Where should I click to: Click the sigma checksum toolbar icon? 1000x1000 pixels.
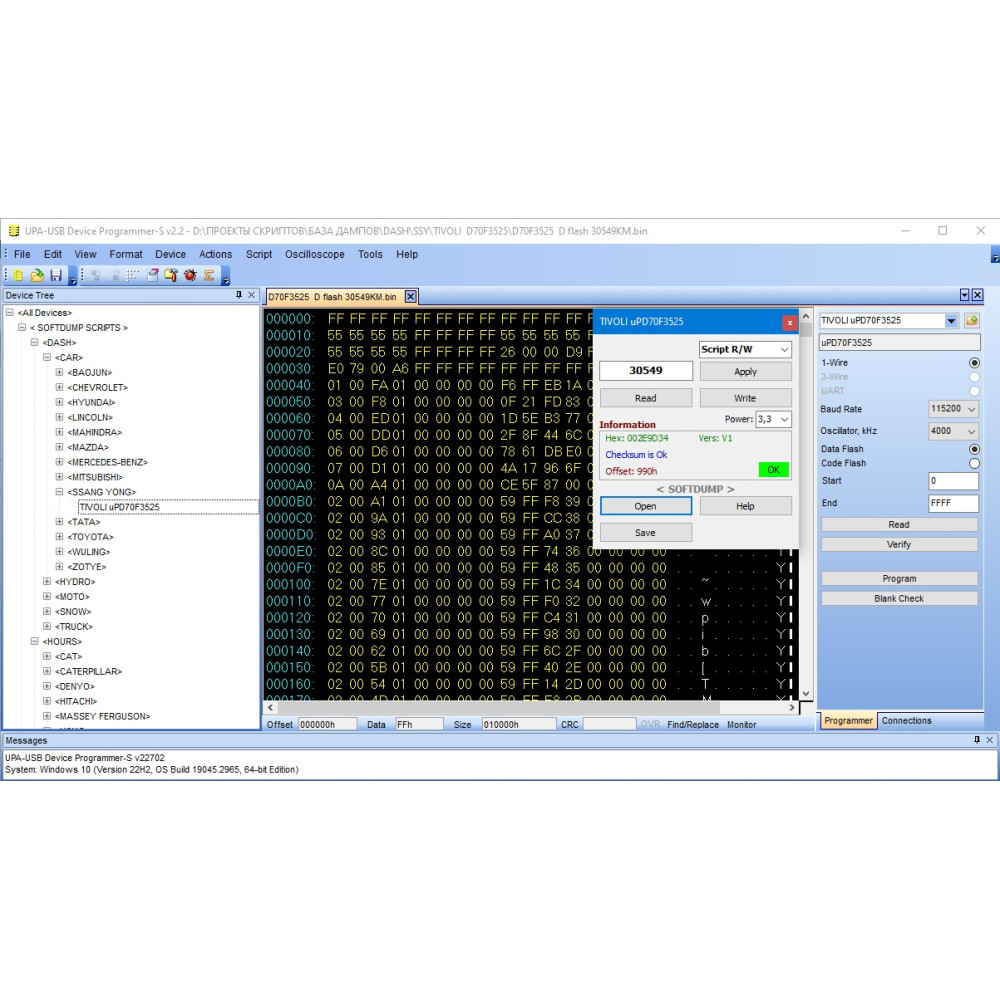click(x=209, y=276)
